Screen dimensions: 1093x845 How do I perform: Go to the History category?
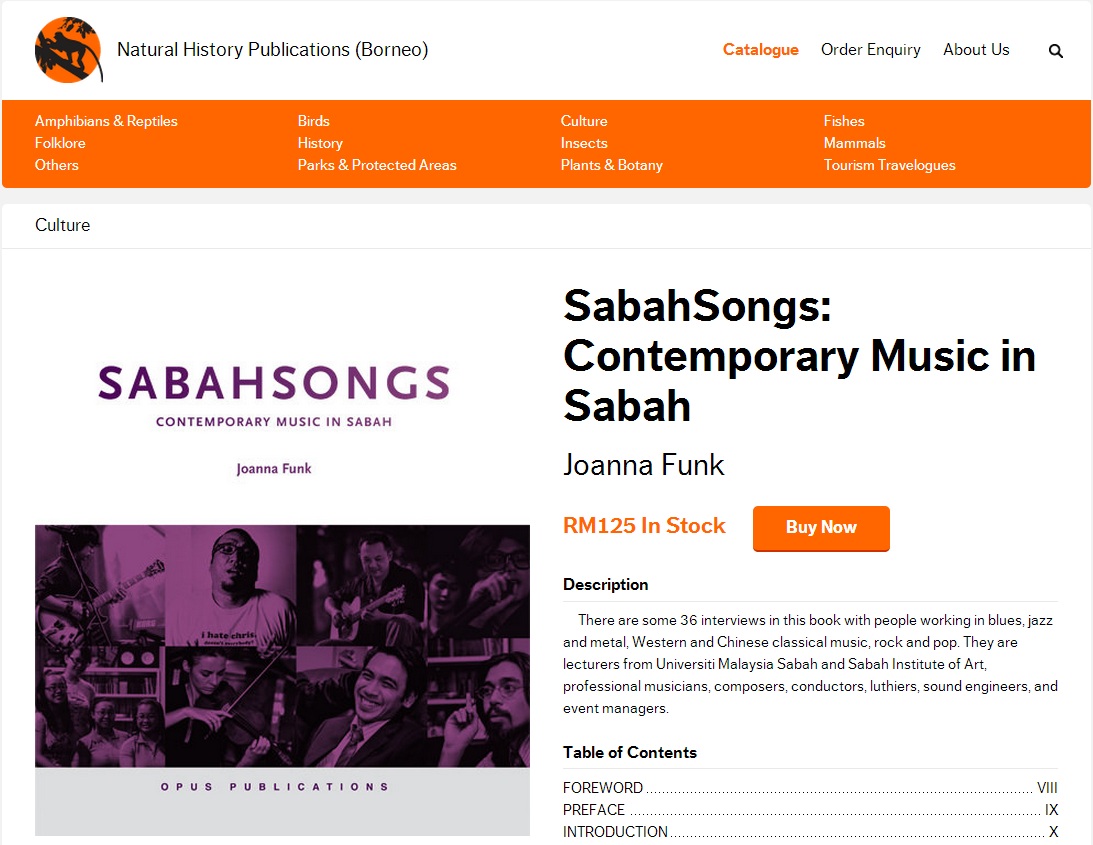point(320,143)
